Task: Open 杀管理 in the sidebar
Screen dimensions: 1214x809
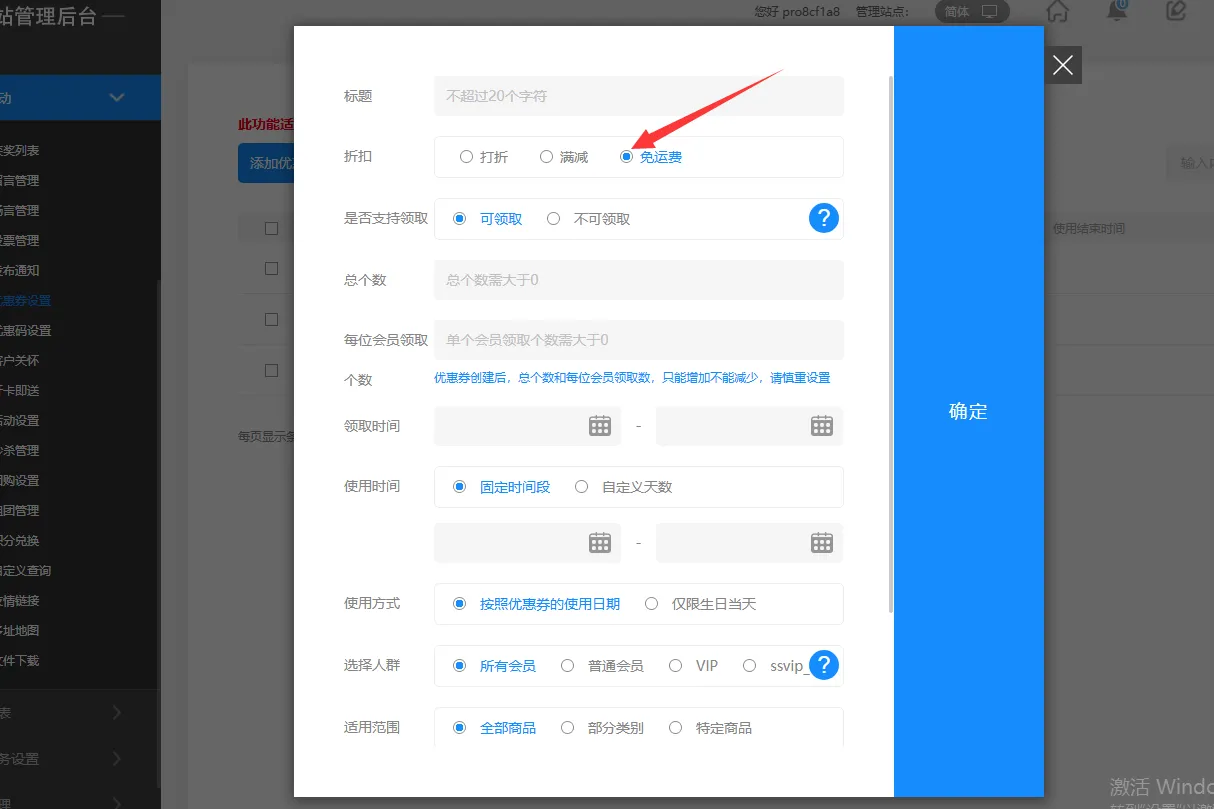Action: tap(20, 451)
